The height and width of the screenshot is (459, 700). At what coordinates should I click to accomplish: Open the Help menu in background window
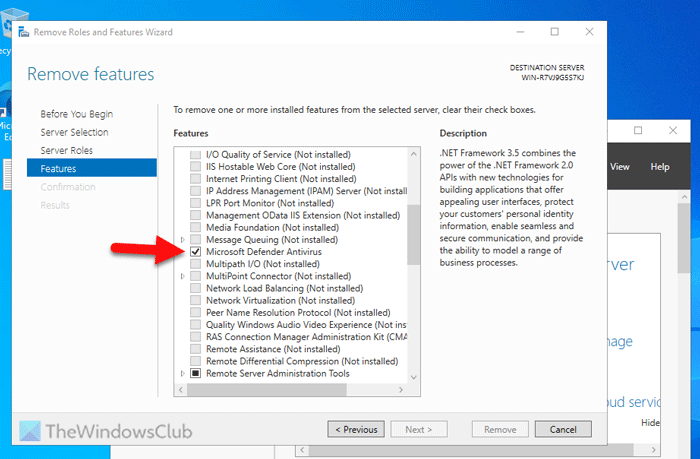pyautogui.click(x=659, y=167)
